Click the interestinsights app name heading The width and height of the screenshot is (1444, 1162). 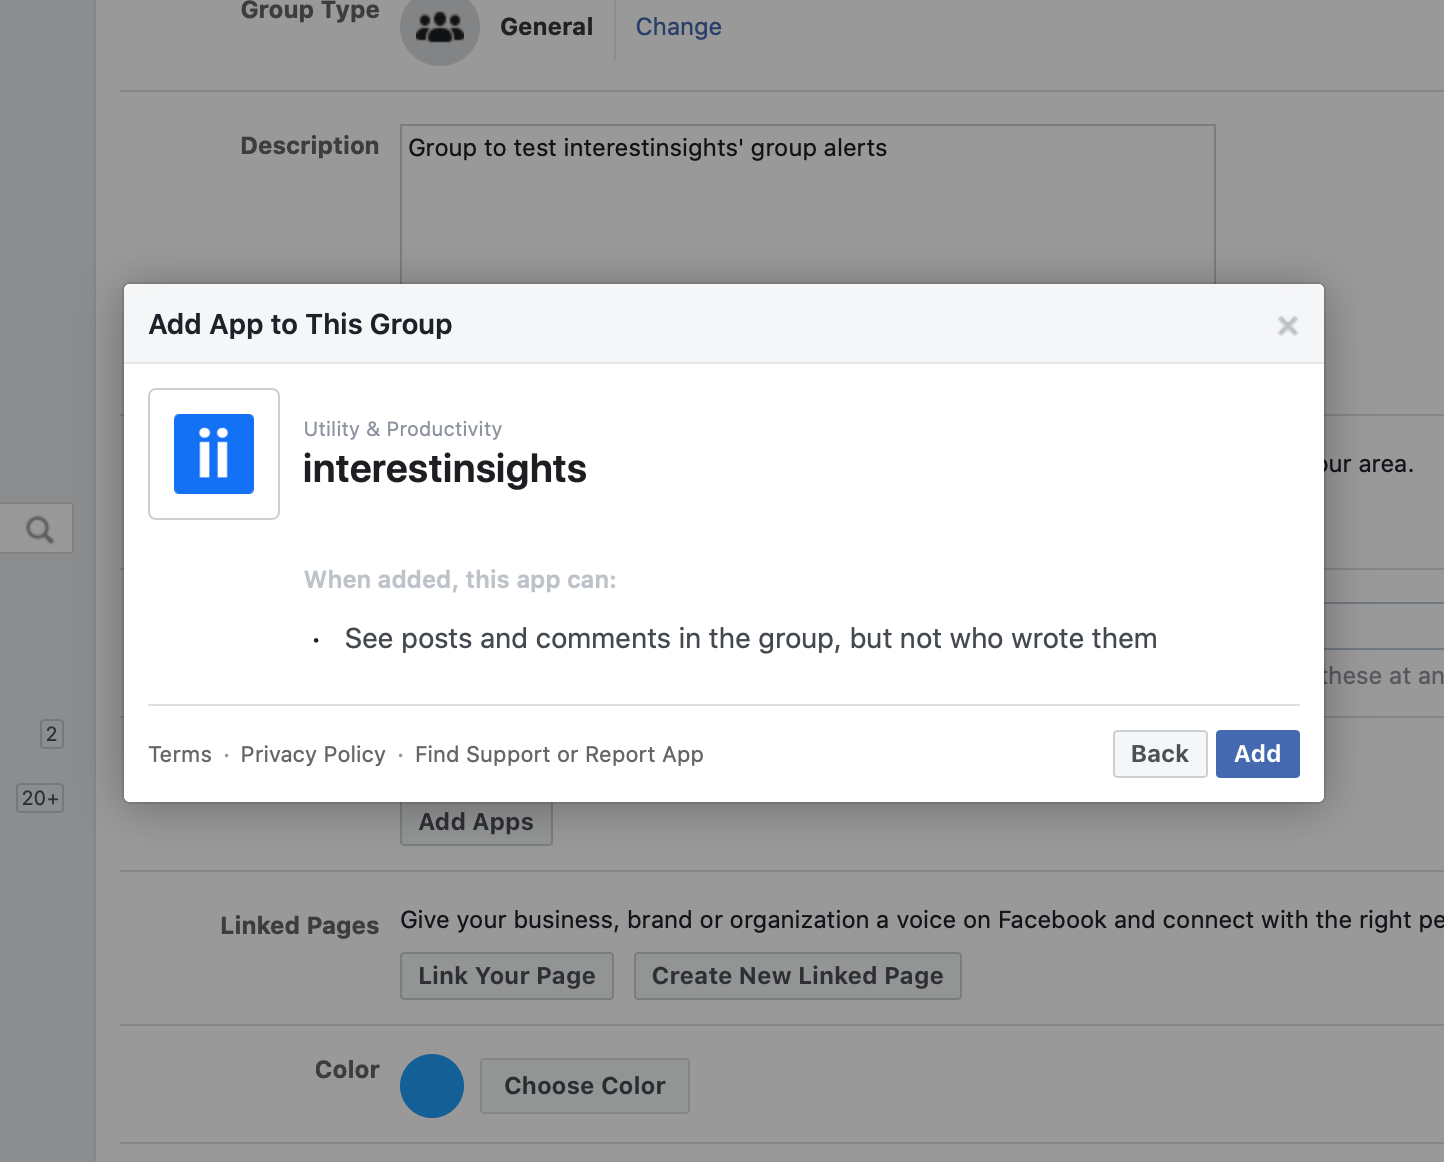445,469
